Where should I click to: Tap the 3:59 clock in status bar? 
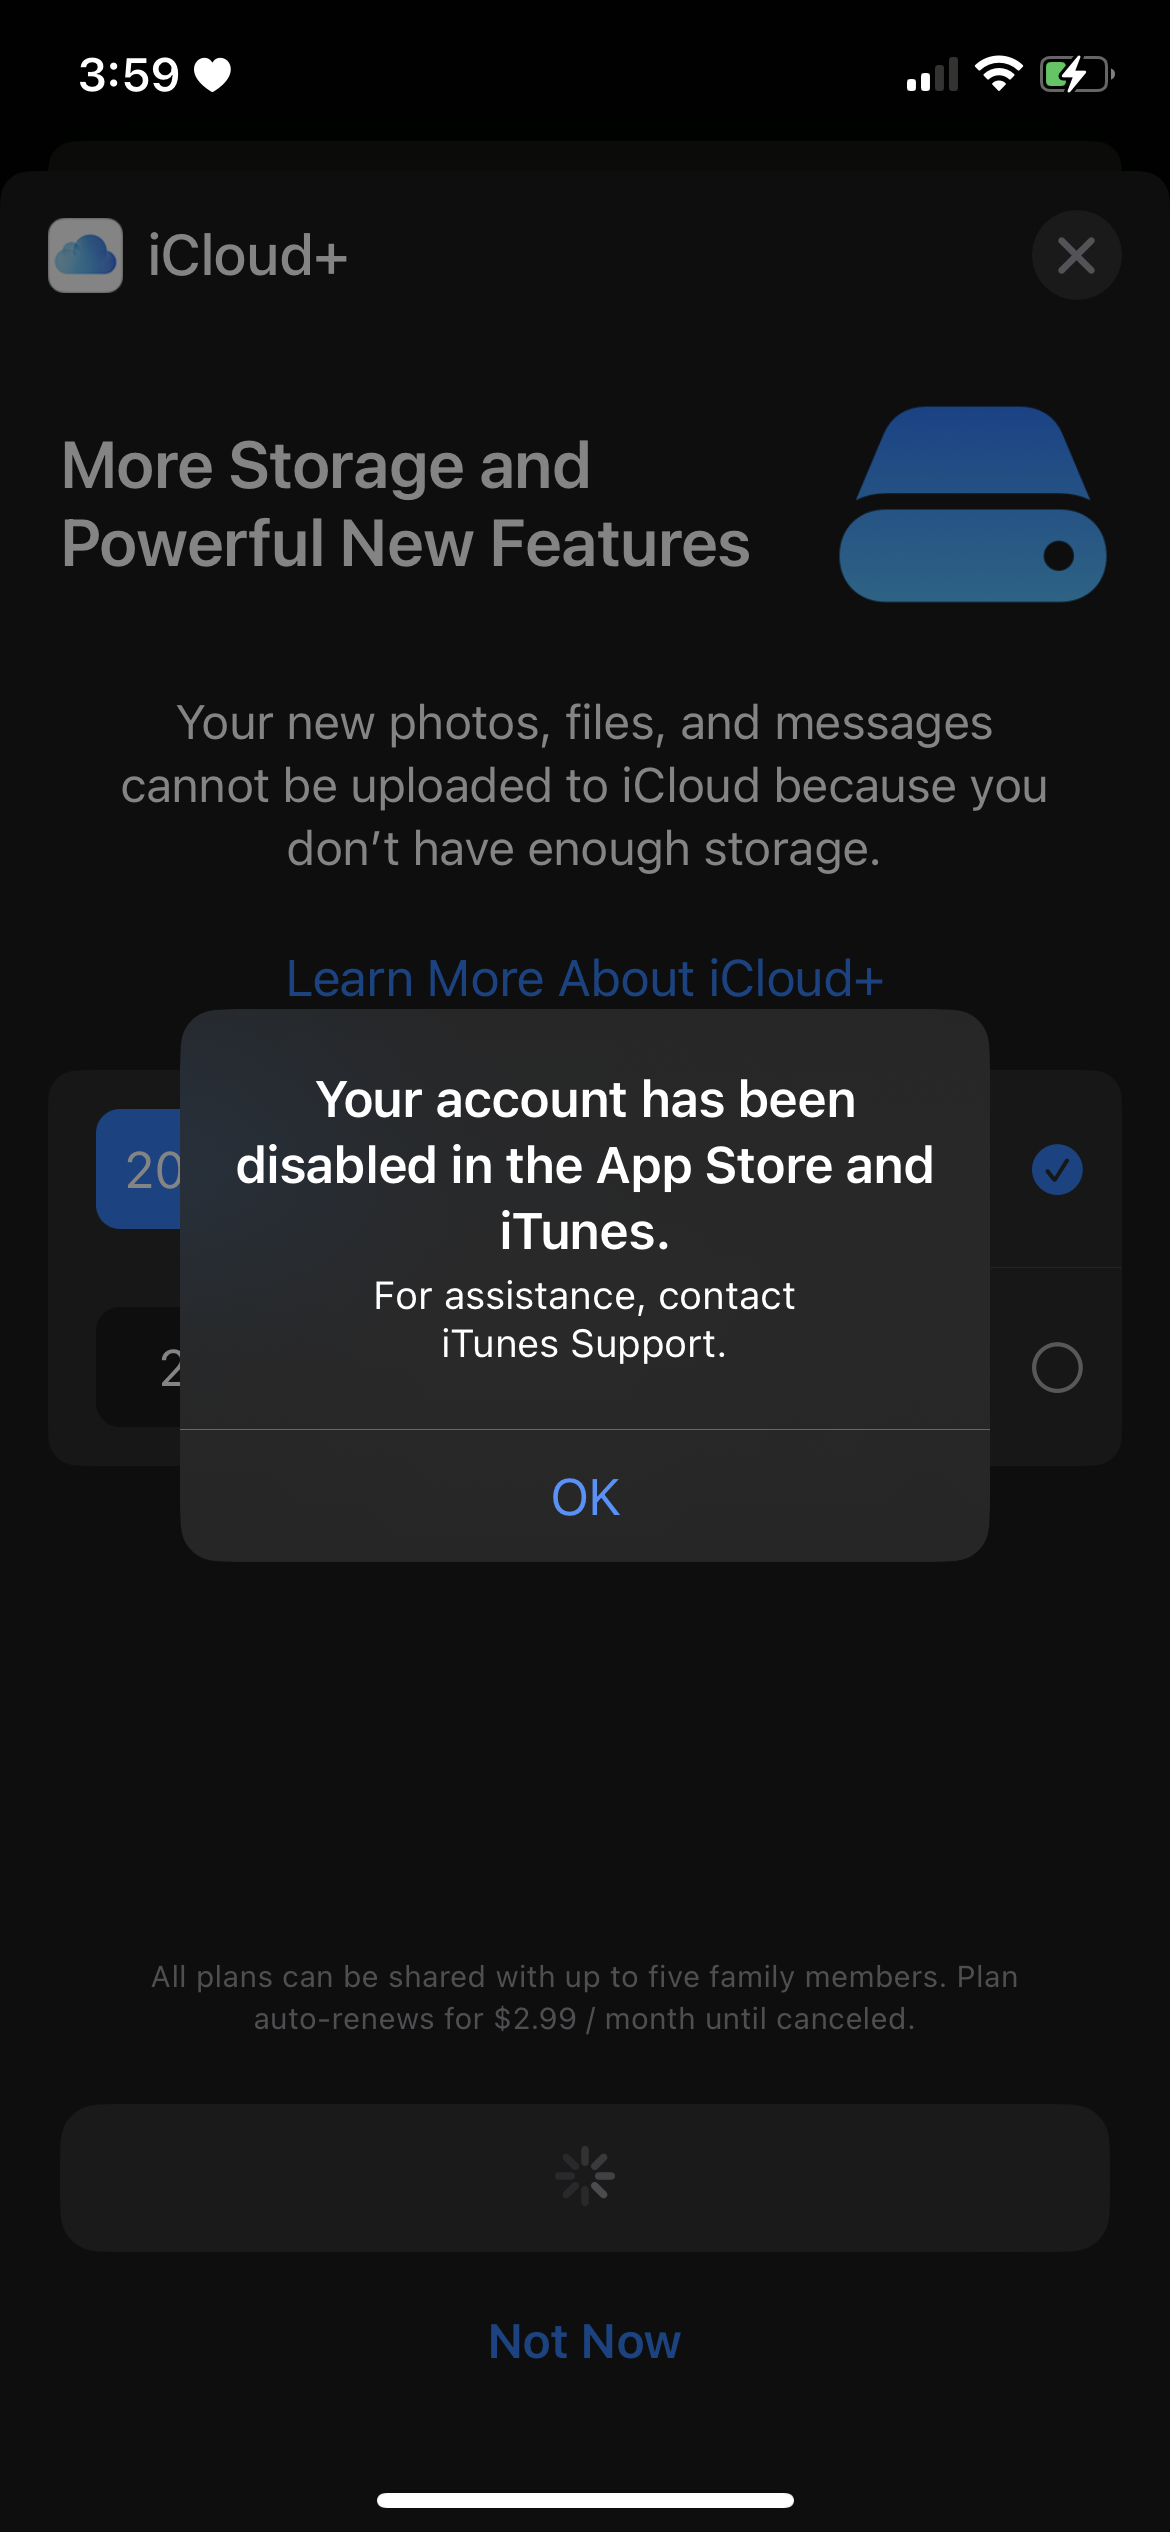point(129,75)
